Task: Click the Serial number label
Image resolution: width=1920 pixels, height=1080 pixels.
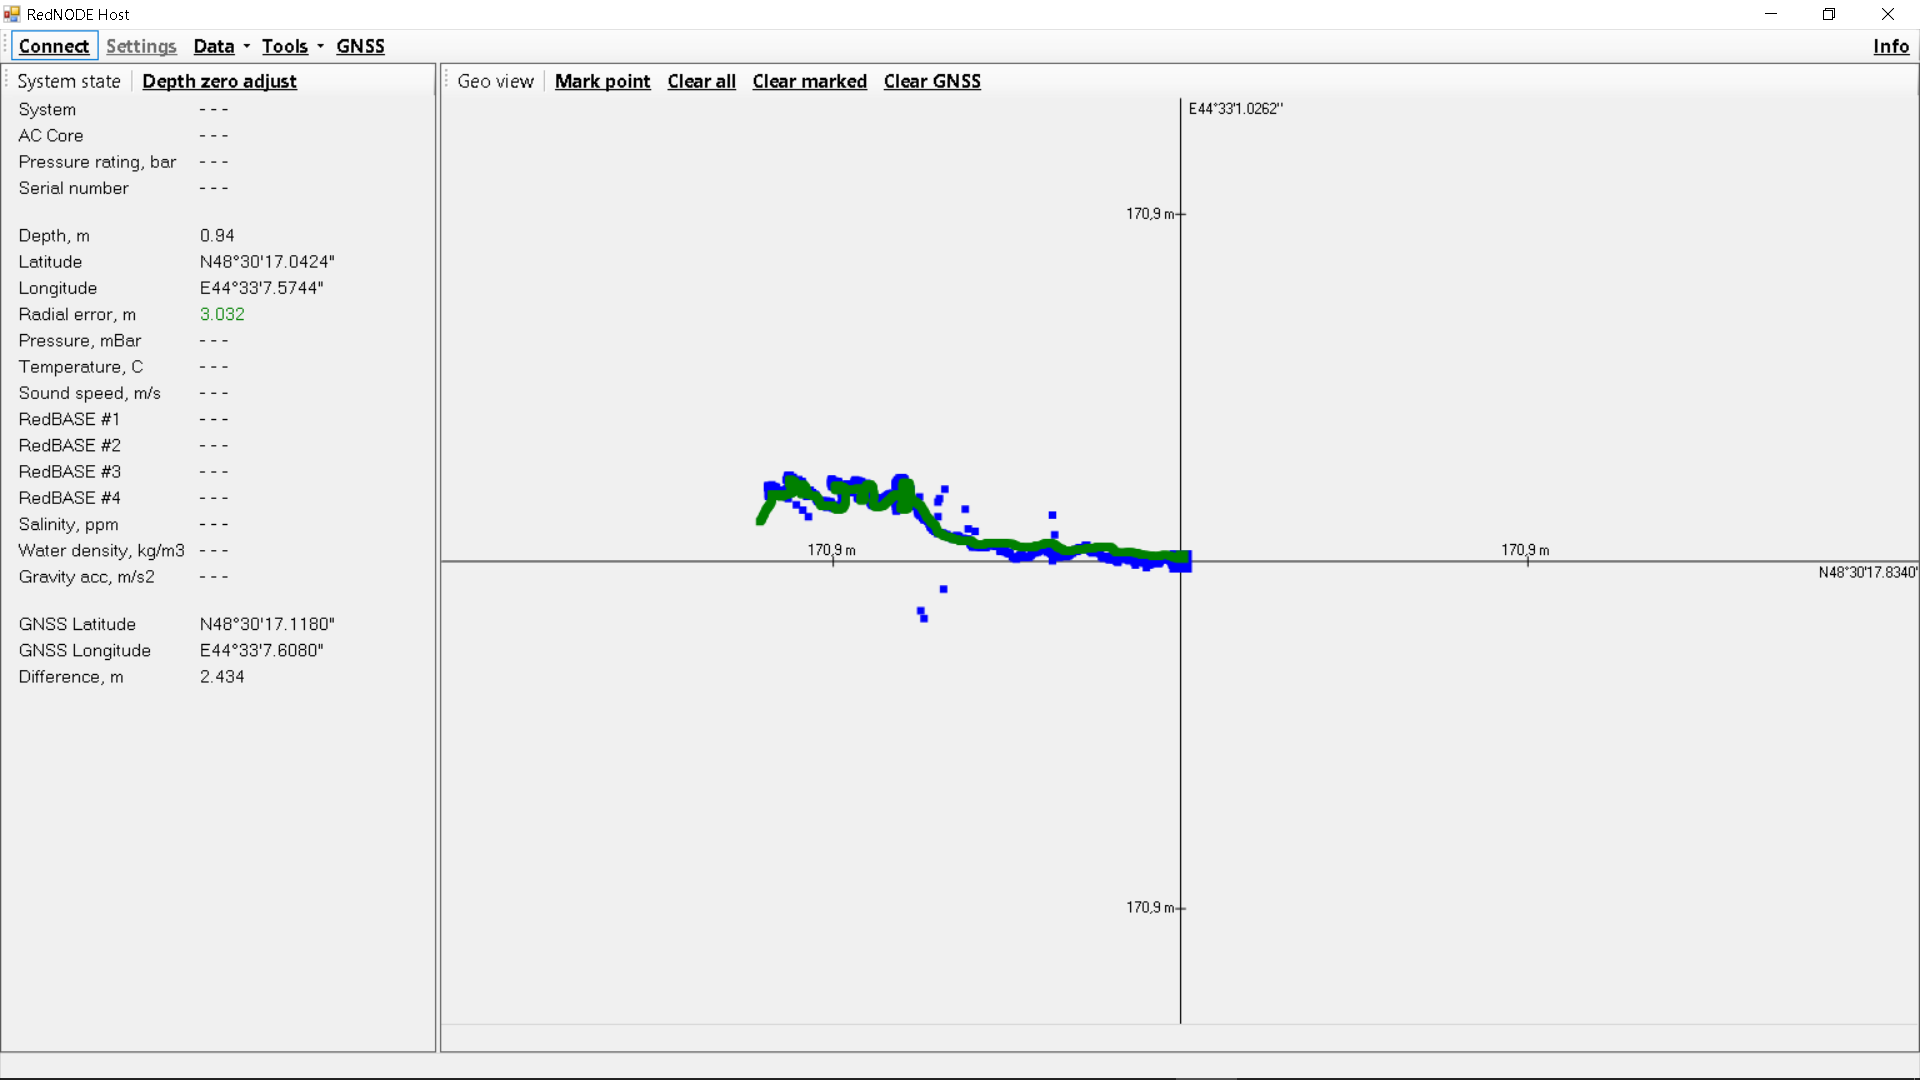Action: pyautogui.click(x=73, y=188)
